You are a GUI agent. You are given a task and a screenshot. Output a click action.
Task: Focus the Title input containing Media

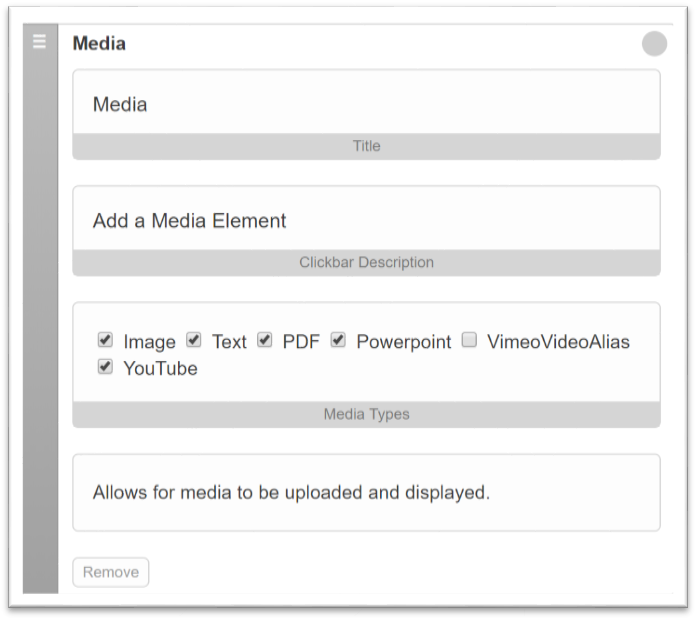pyautogui.click(x=366, y=103)
